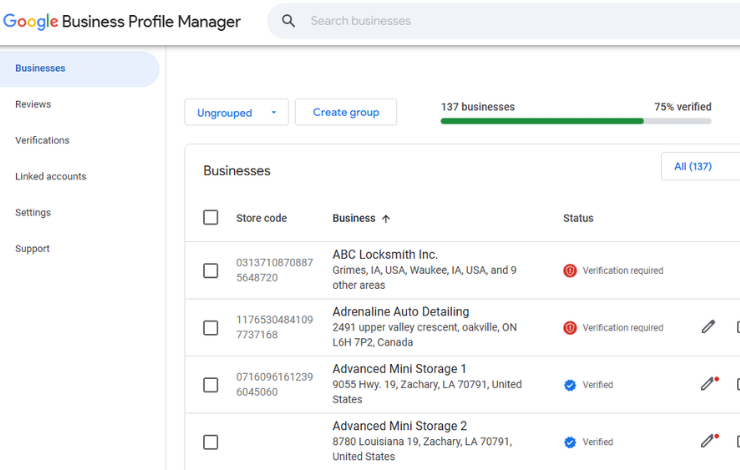Open Support in the sidebar
Screen dimensions: 740x470
[x=32, y=249]
